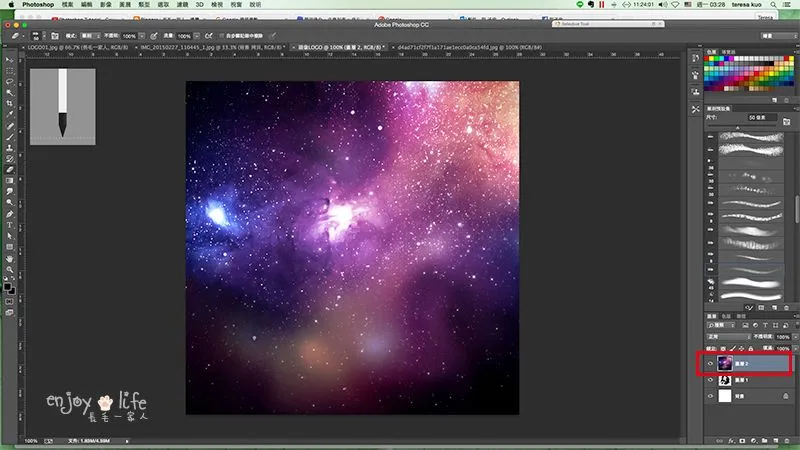Open the layer blend mode dropdown

(x=729, y=337)
